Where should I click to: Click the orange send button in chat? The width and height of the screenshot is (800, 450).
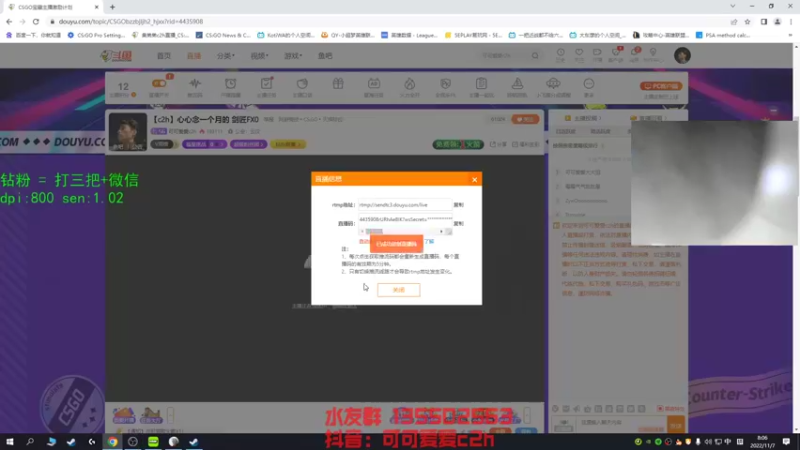676,424
